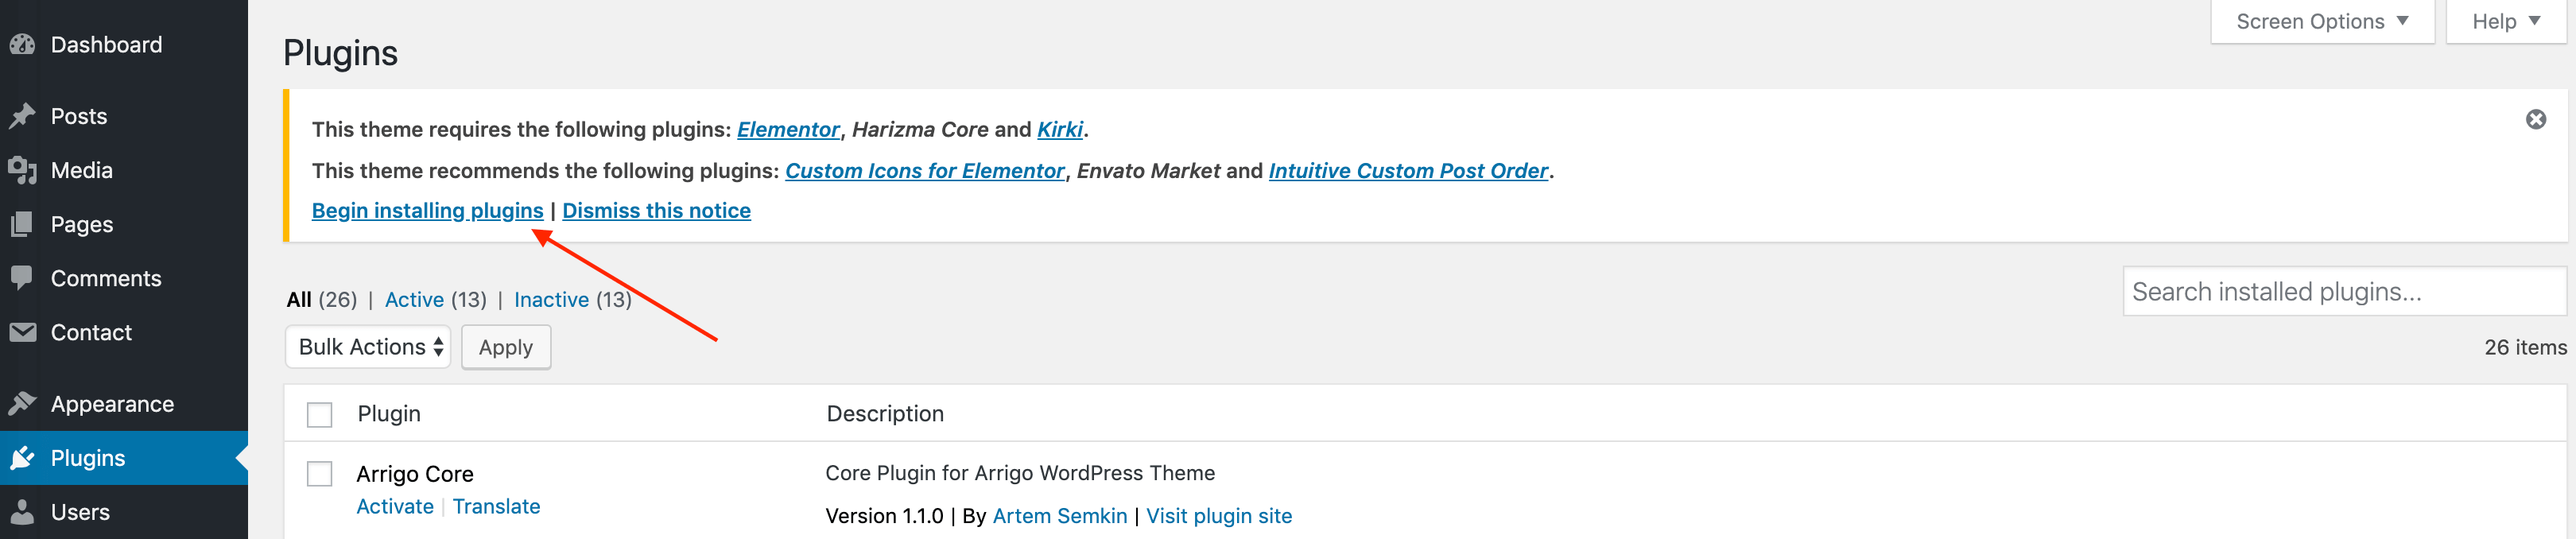
Task: Activate the Arrigo Core plugin
Action: pyautogui.click(x=395, y=507)
